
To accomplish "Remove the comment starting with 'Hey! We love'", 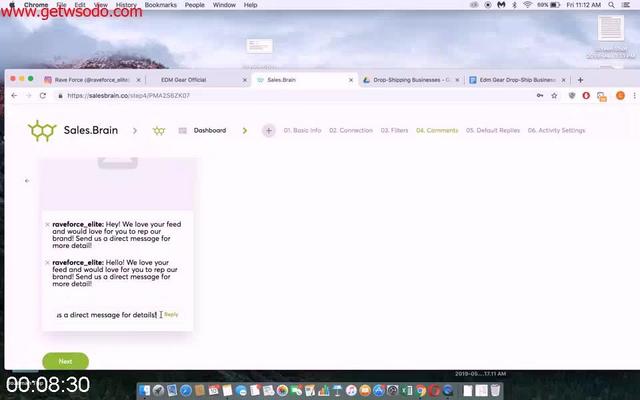I will point(47,224).
